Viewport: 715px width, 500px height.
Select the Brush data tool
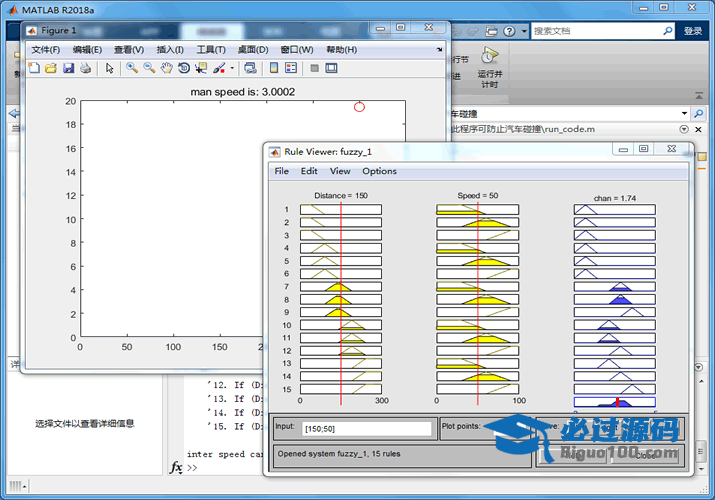[x=219, y=68]
